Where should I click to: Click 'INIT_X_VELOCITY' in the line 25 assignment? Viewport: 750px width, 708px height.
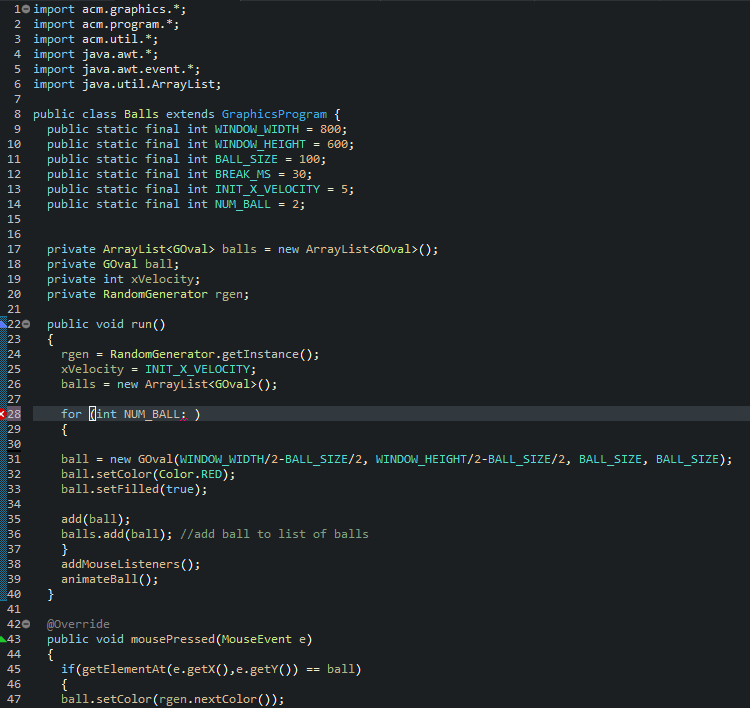(197, 369)
